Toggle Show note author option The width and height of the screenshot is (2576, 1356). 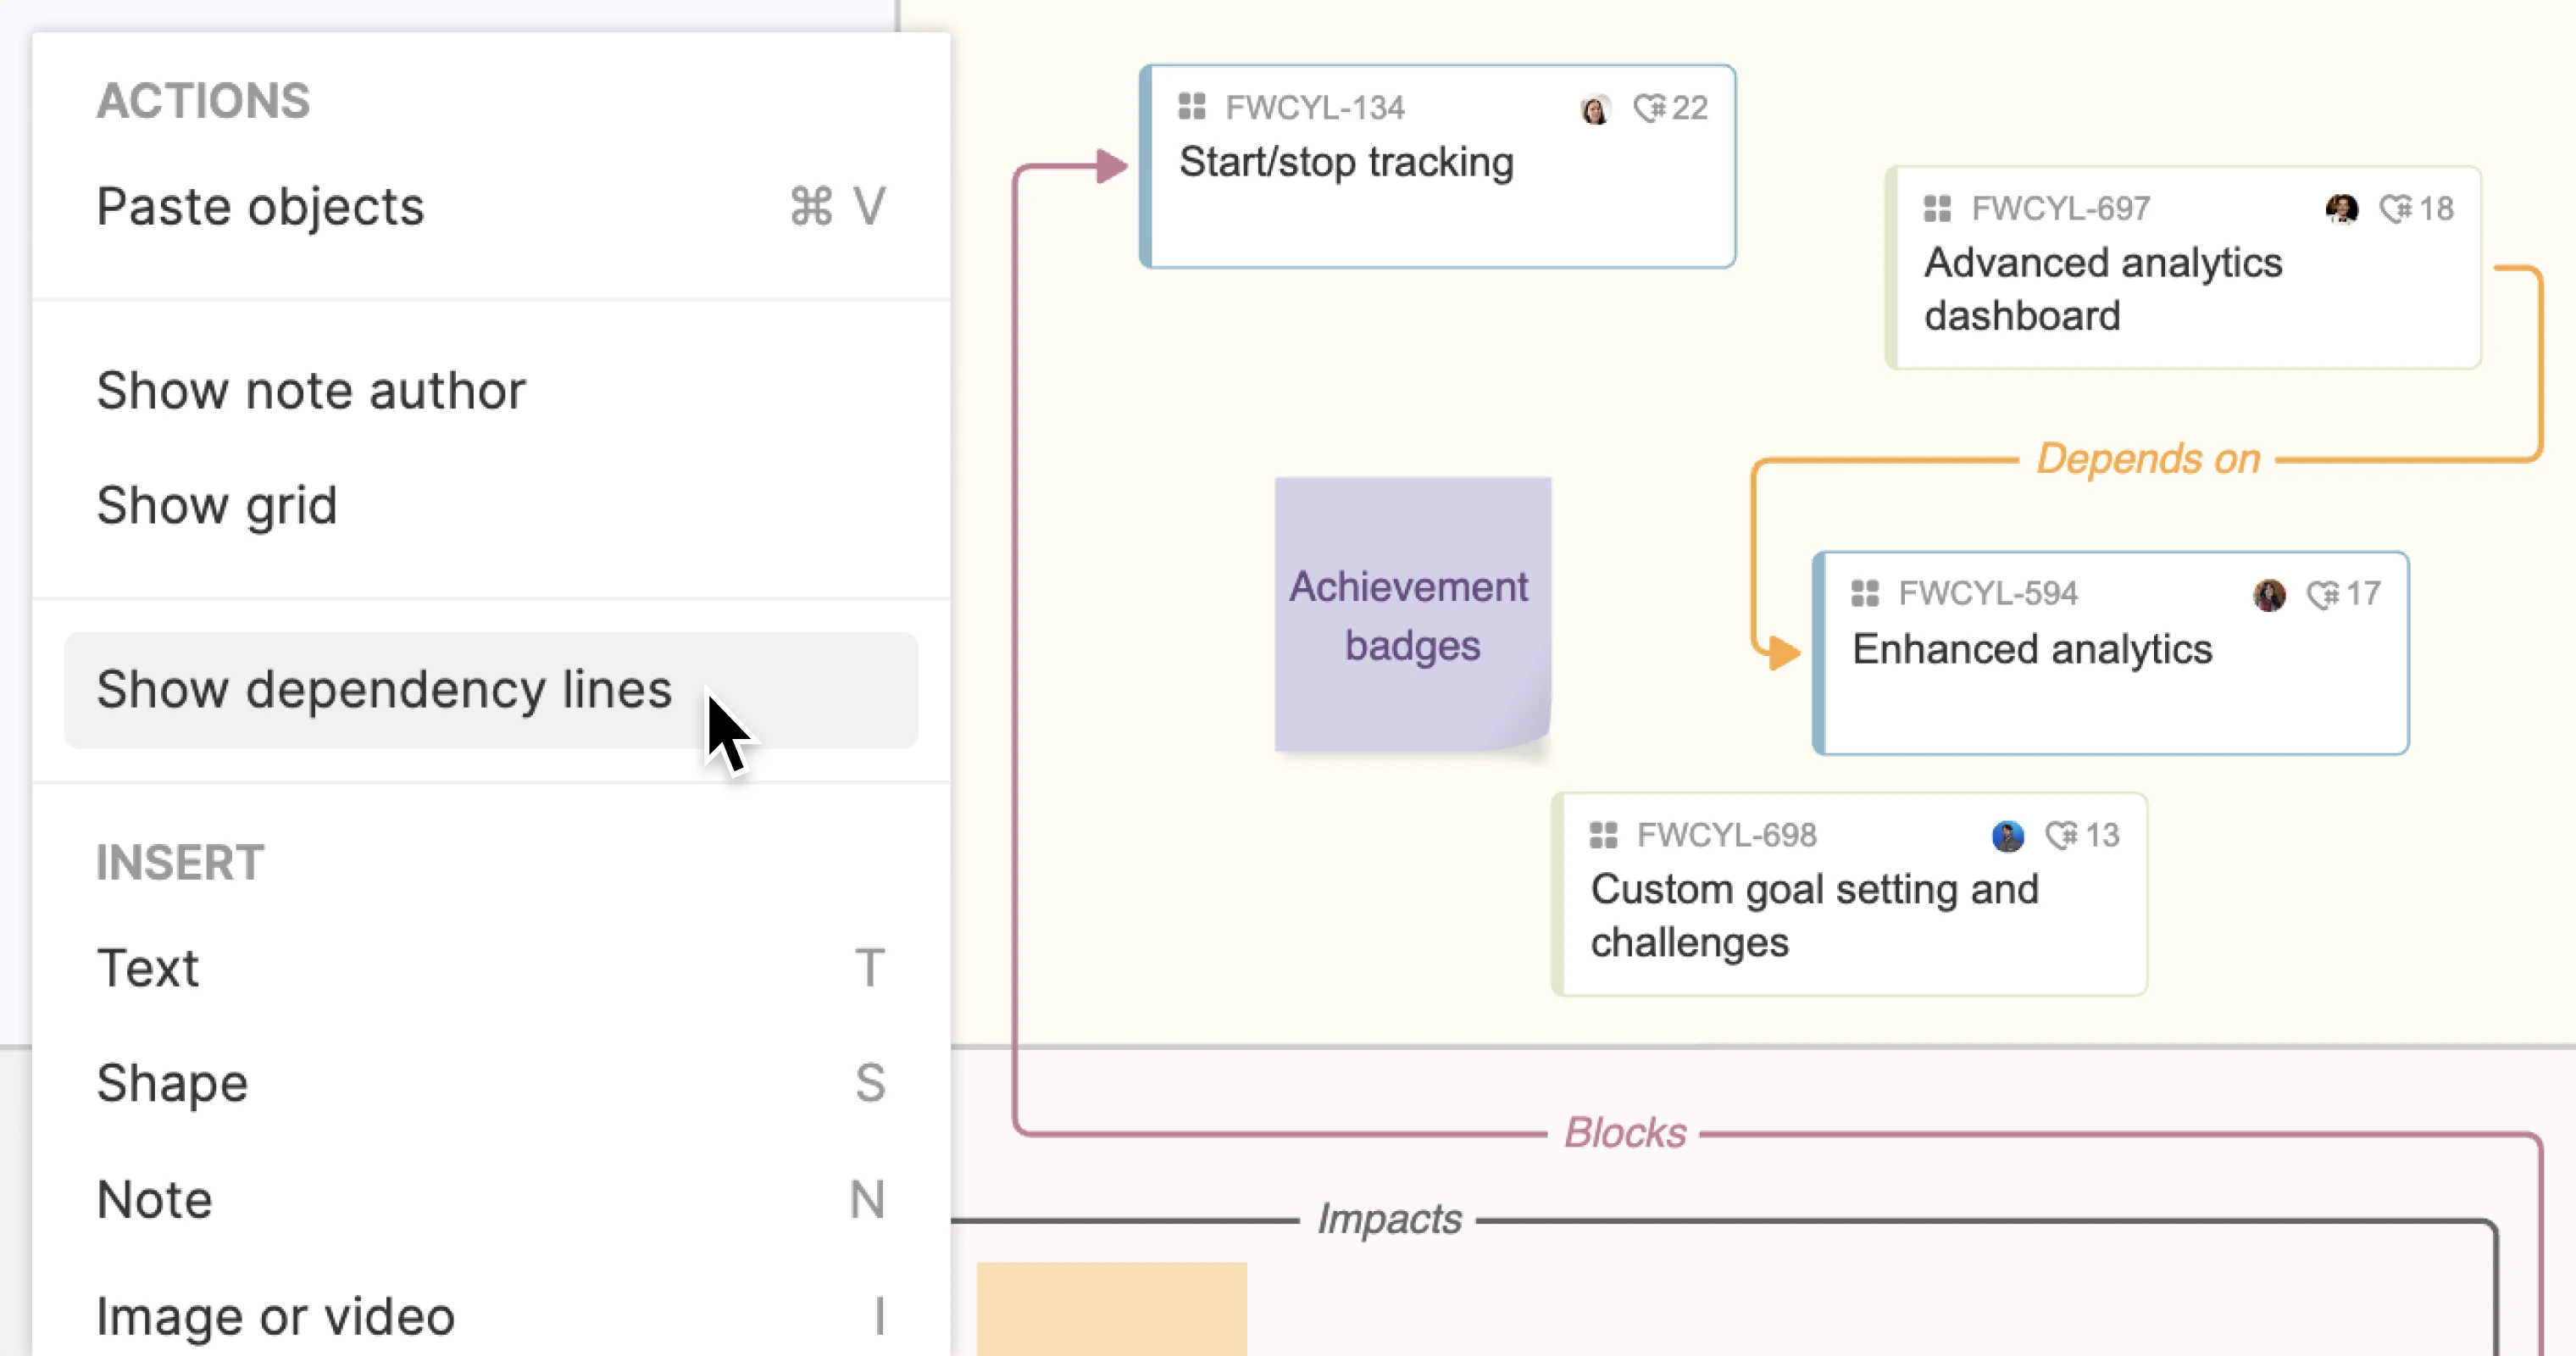click(x=311, y=390)
